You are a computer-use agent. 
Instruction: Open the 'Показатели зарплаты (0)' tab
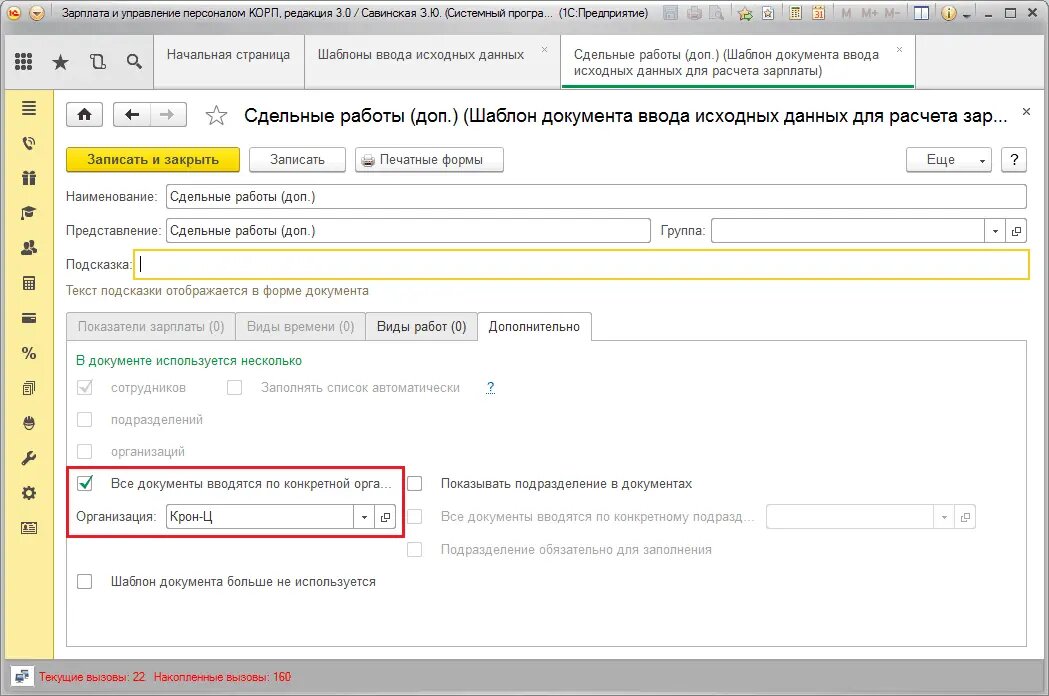coord(151,327)
